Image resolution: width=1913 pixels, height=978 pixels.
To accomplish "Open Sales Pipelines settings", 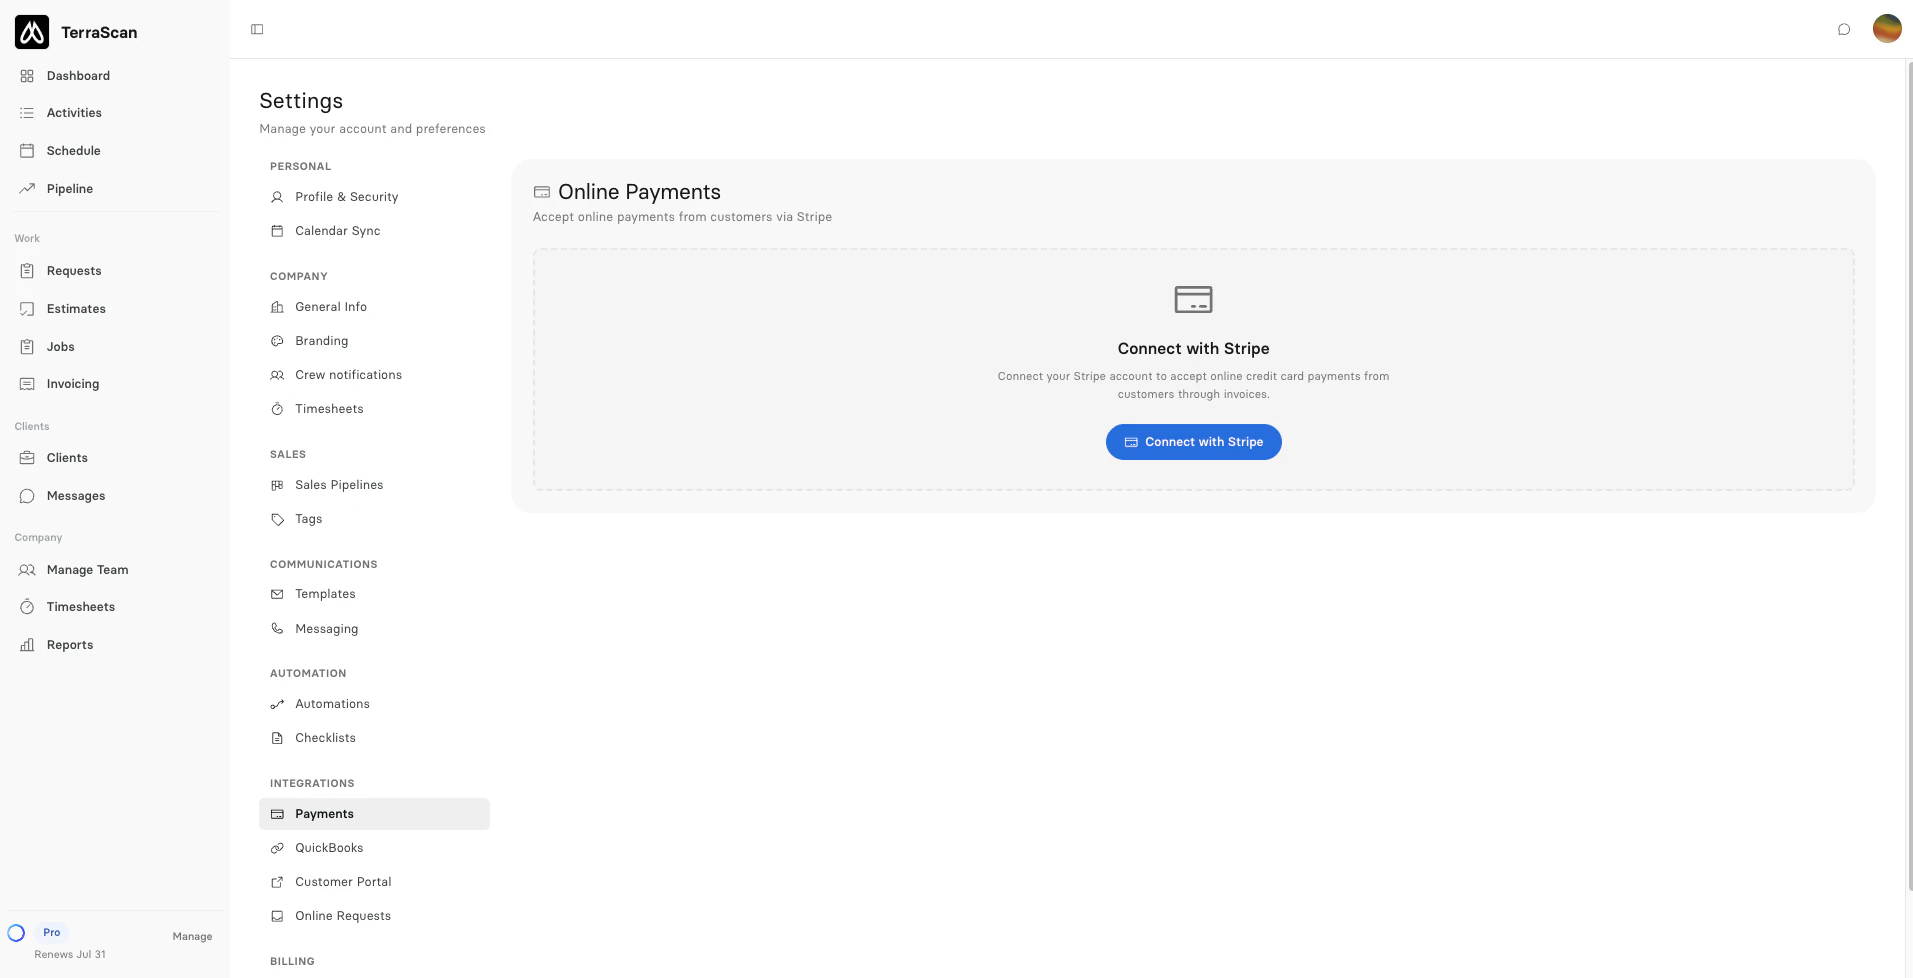I will point(374,485).
